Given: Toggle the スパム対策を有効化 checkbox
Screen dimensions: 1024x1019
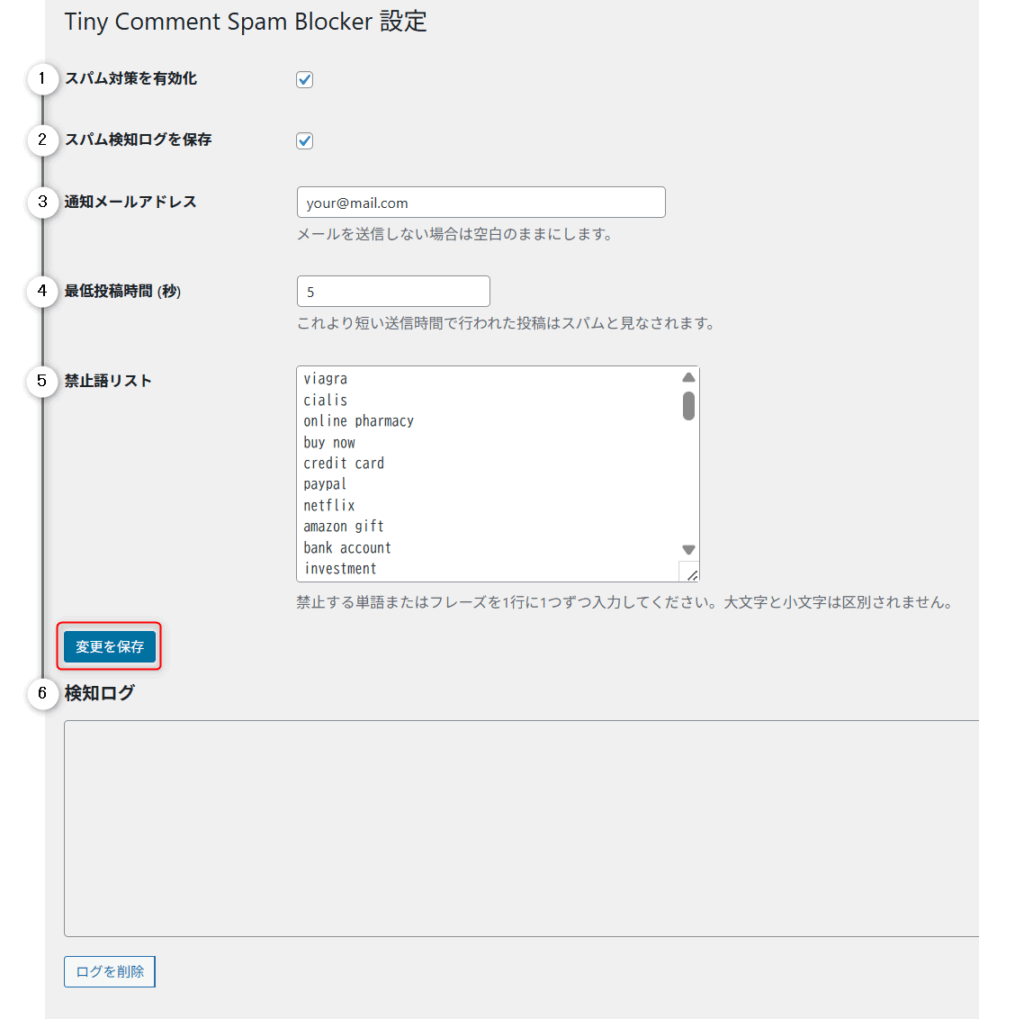Looking at the screenshot, I should tap(305, 80).
